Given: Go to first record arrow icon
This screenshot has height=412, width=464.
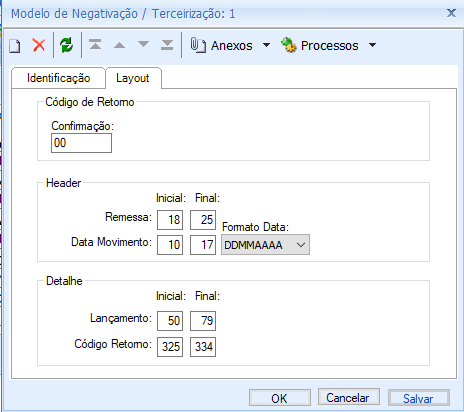Looking at the screenshot, I should [95, 44].
